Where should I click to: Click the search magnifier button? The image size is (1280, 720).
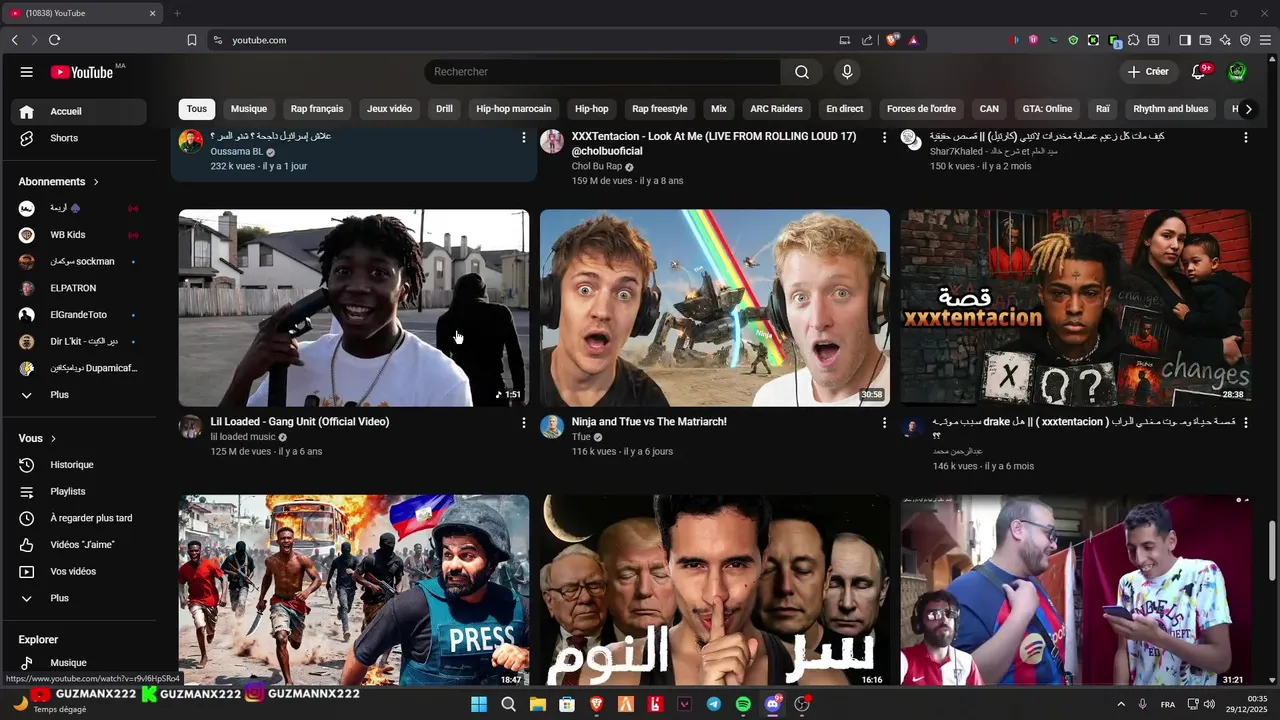802,72
